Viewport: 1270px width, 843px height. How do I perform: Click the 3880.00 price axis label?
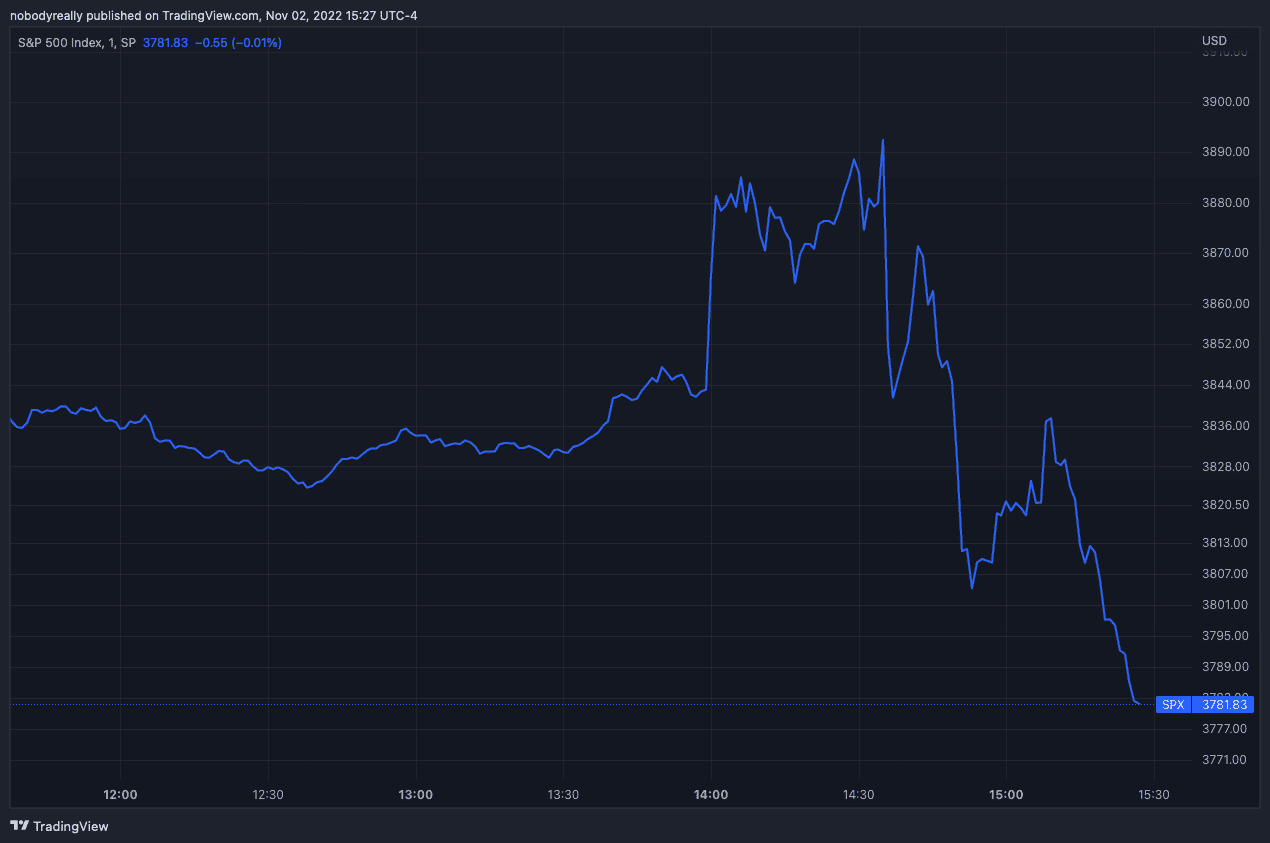click(x=1225, y=203)
